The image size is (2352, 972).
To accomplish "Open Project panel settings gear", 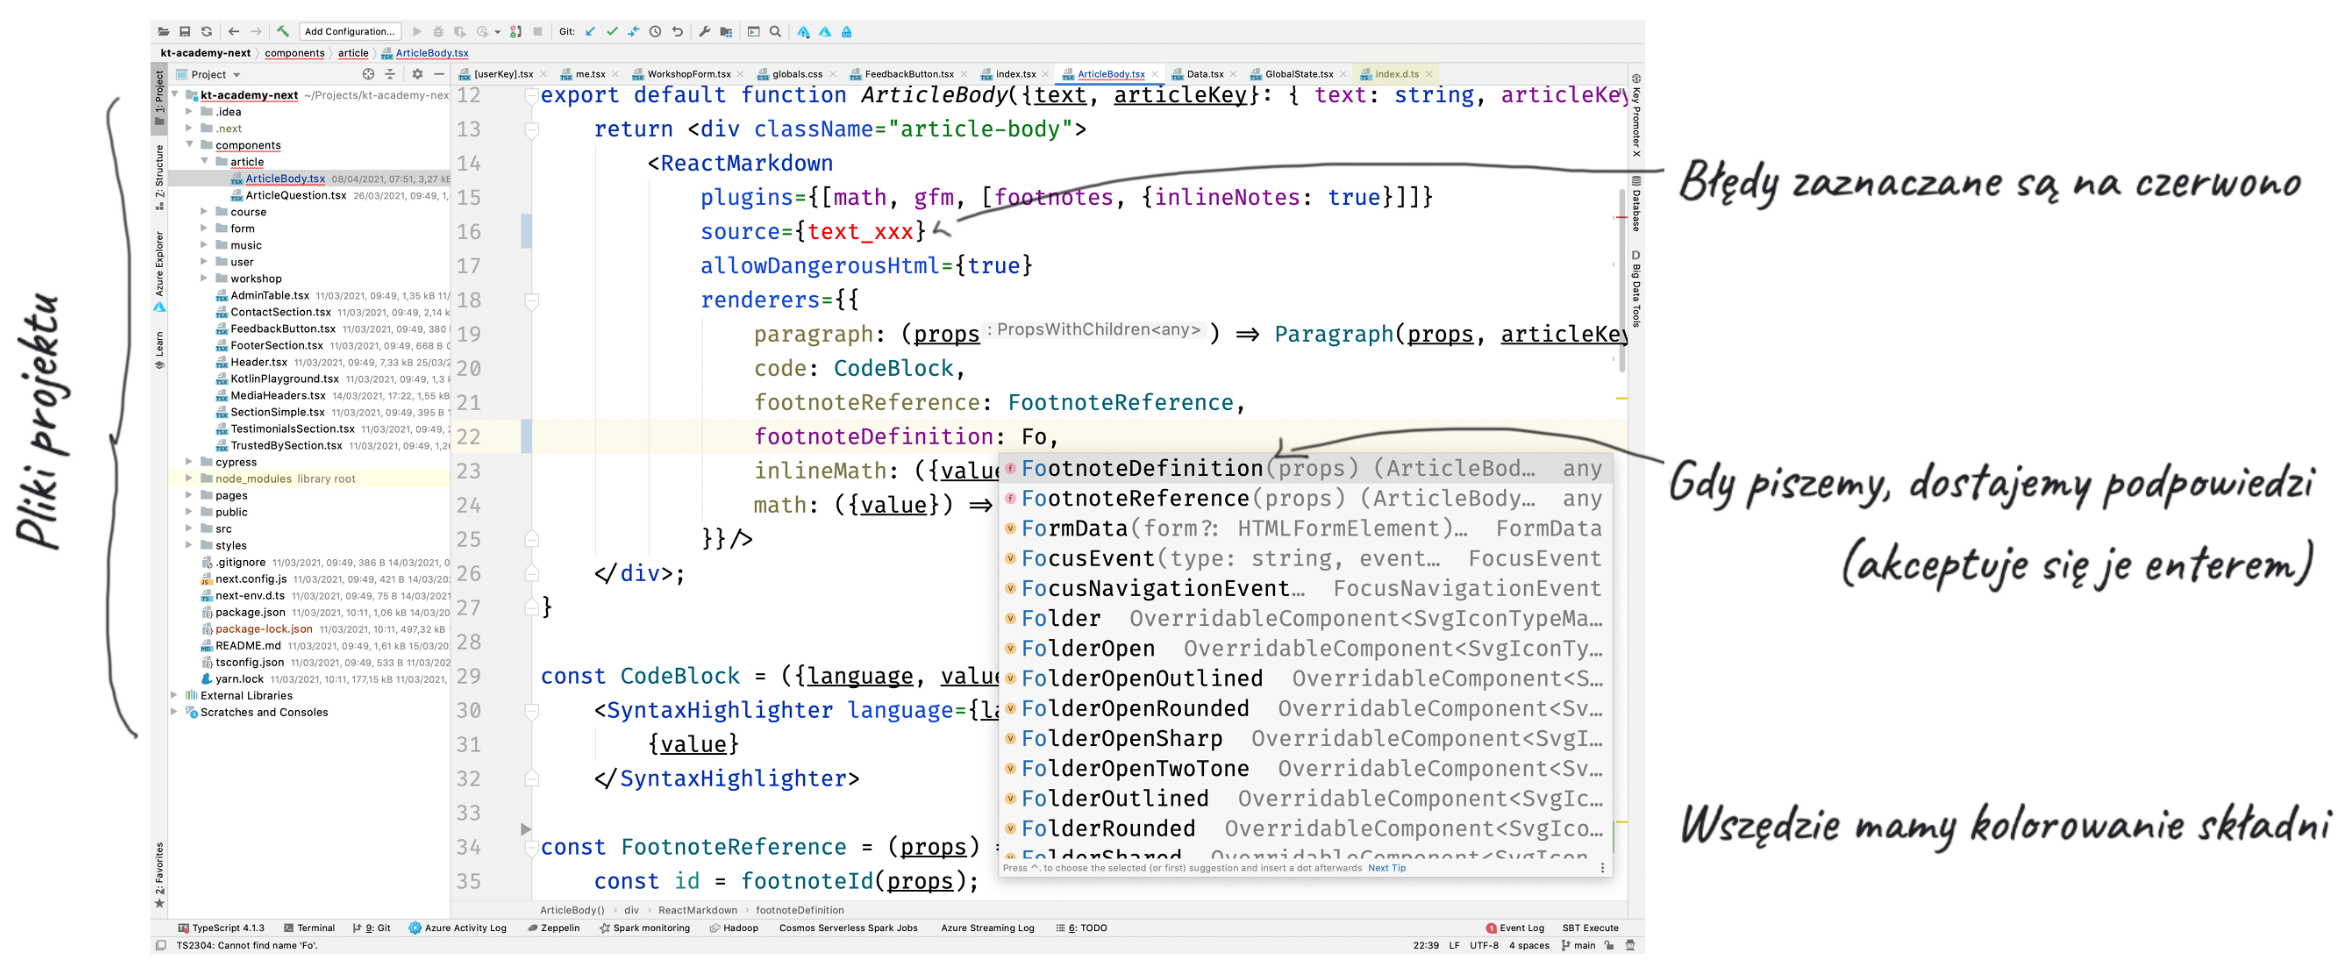I will click(x=417, y=74).
